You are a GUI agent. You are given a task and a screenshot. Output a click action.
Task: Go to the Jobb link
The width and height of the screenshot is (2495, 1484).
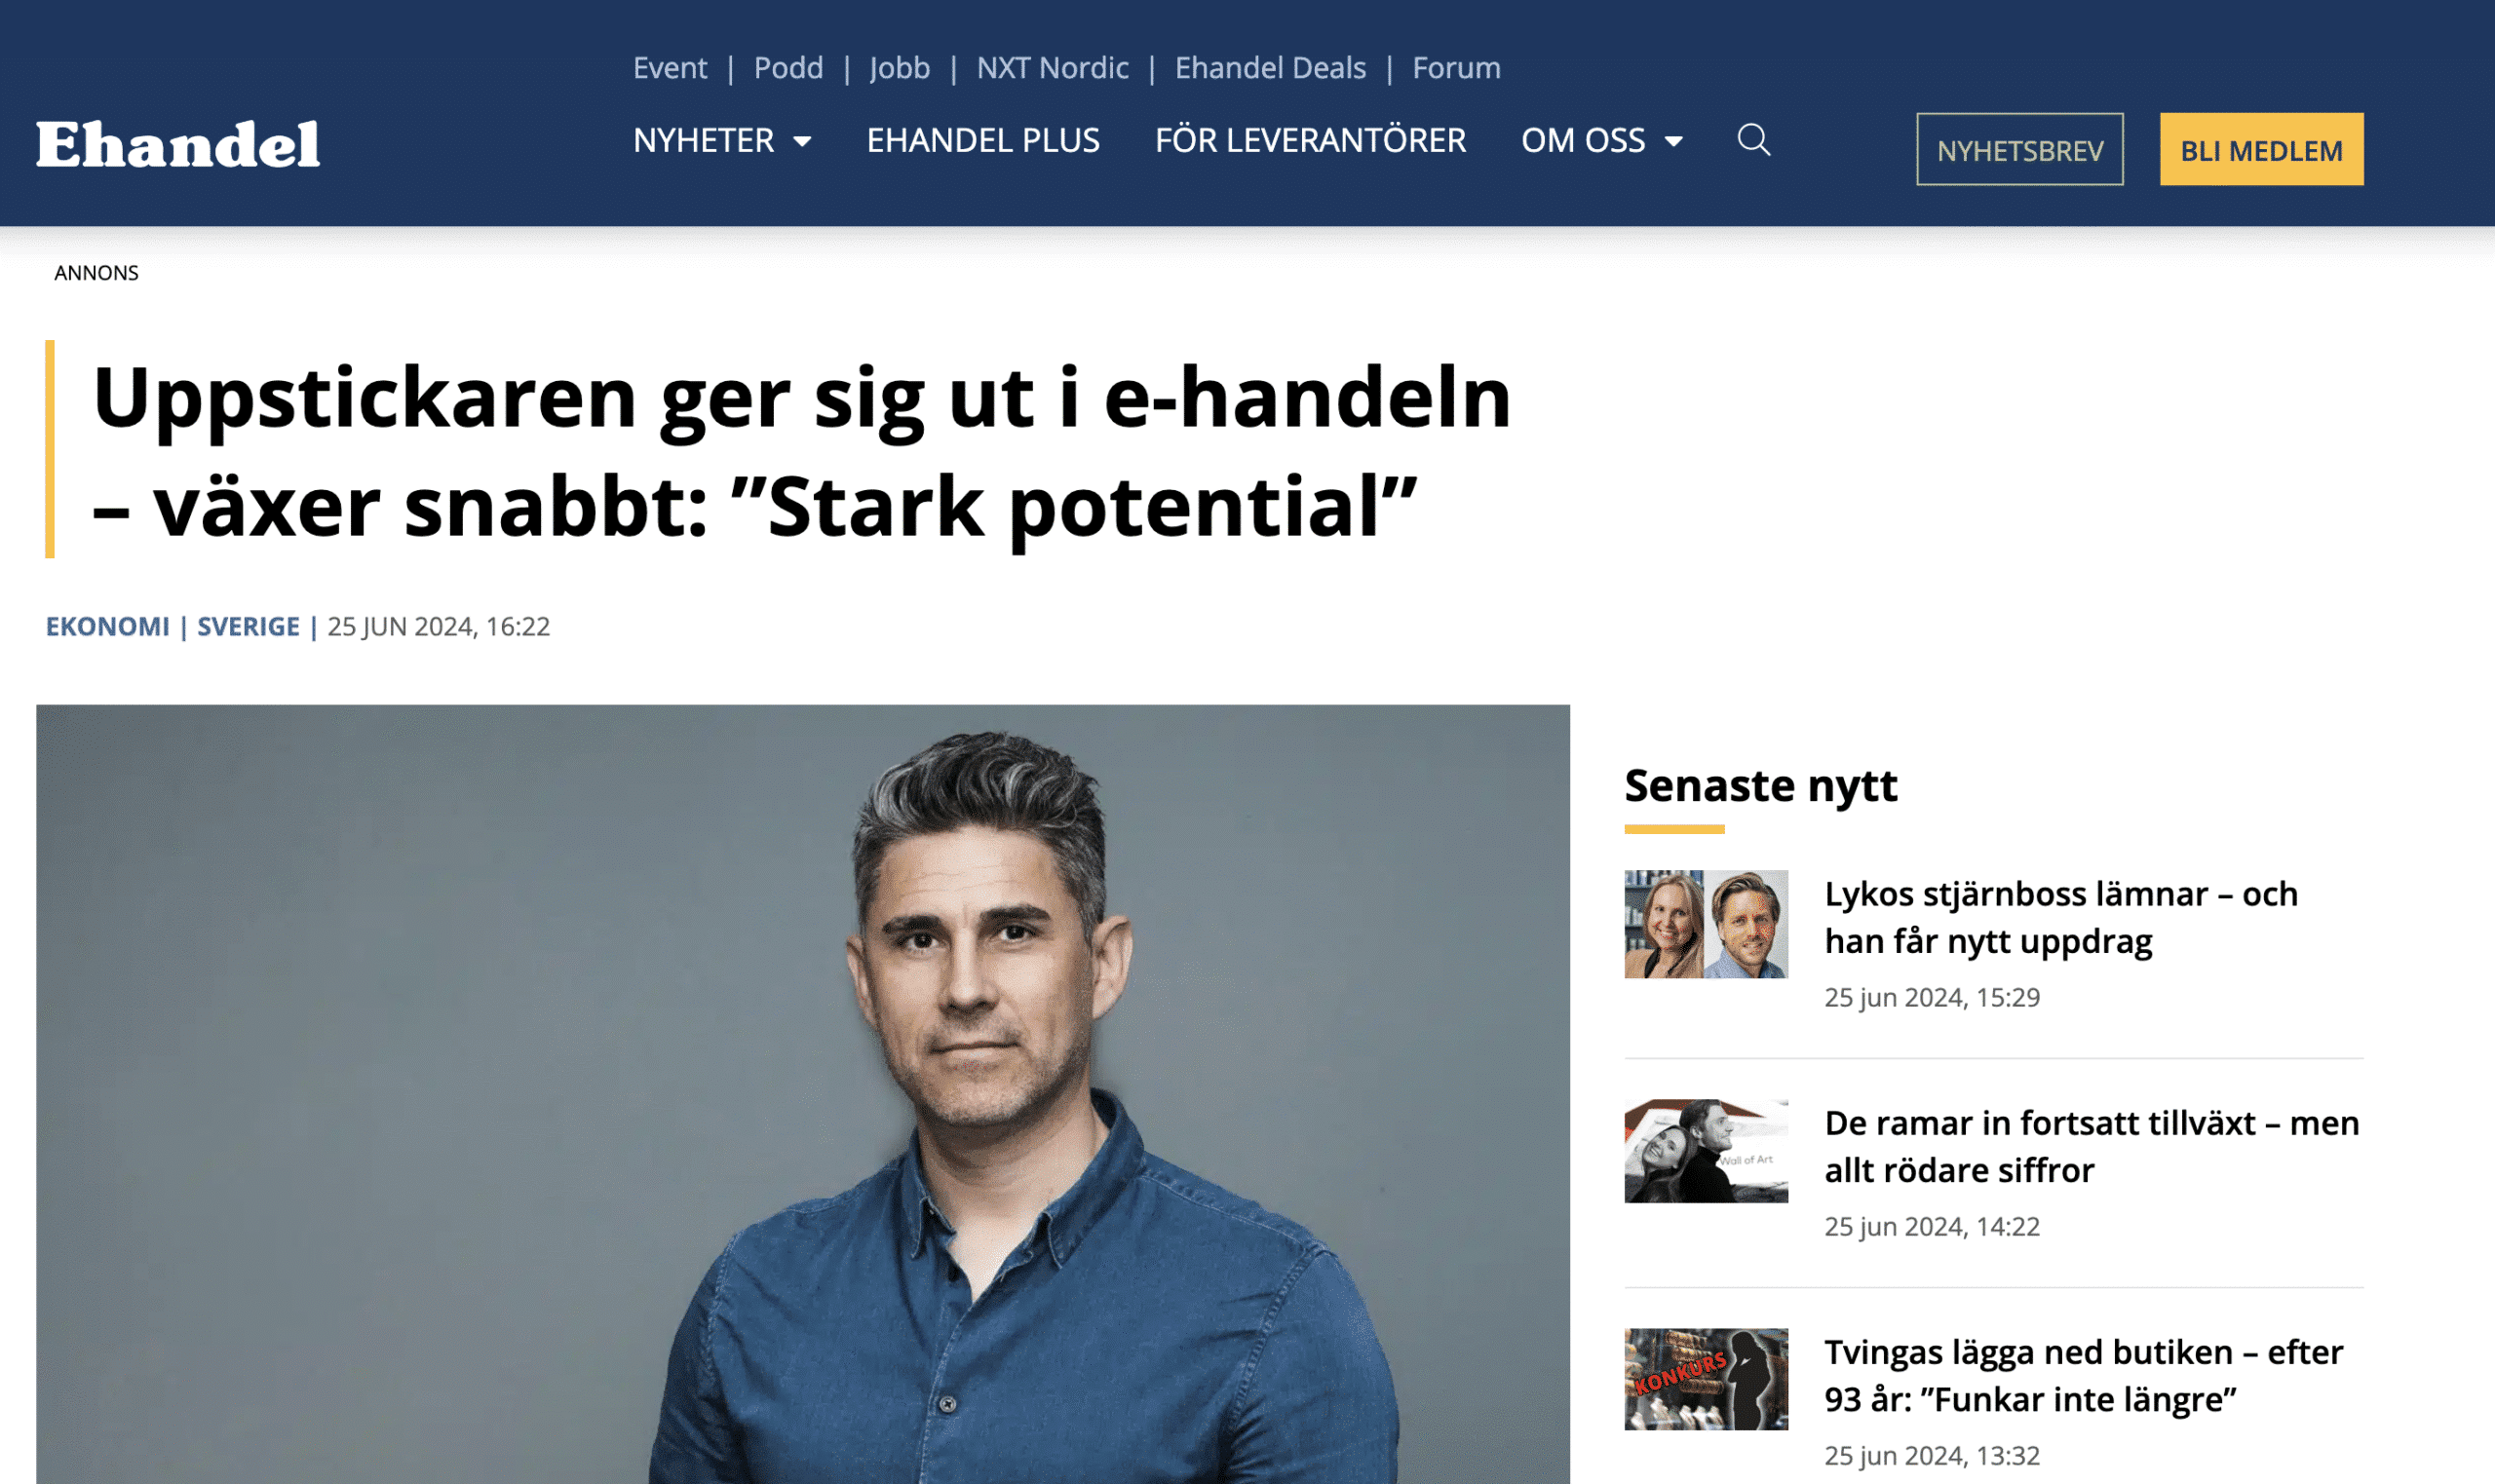click(x=899, y=68)
